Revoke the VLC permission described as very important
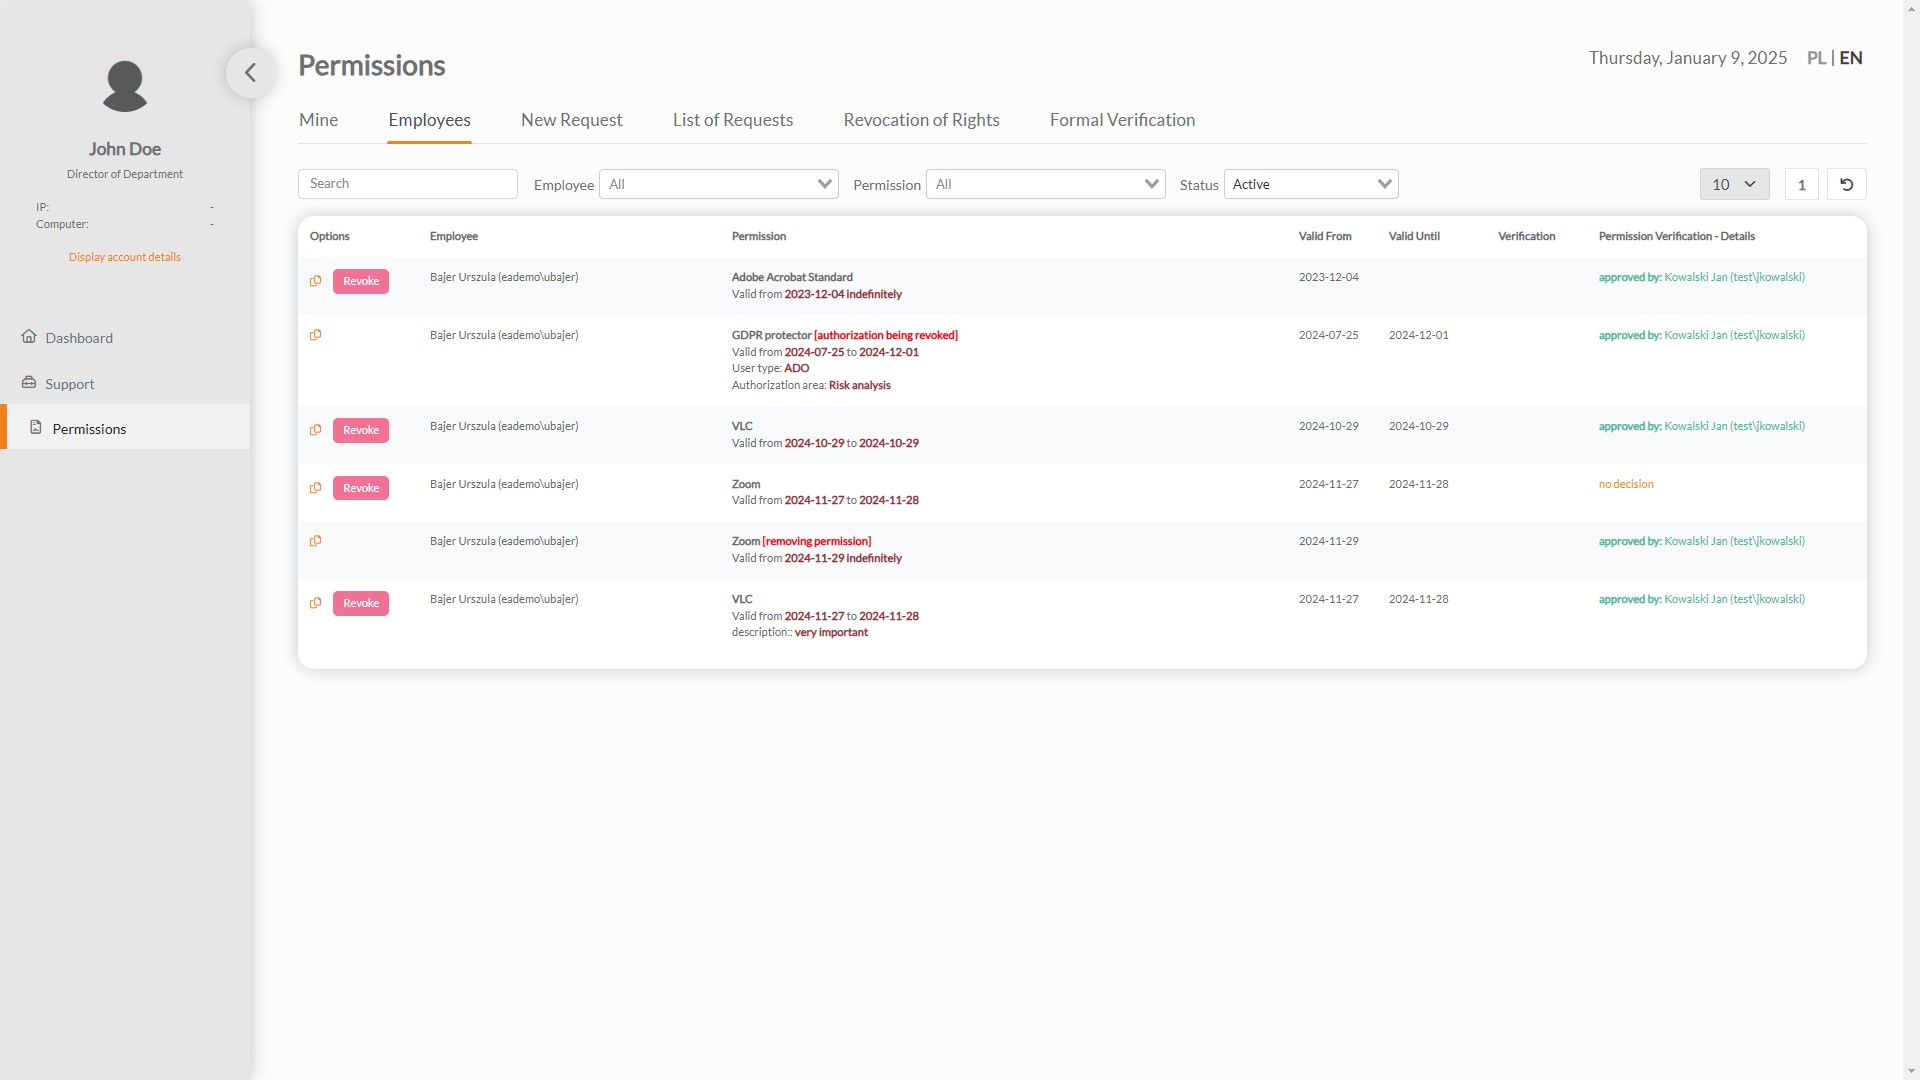1920x1080 pixels. click(361, 603)
